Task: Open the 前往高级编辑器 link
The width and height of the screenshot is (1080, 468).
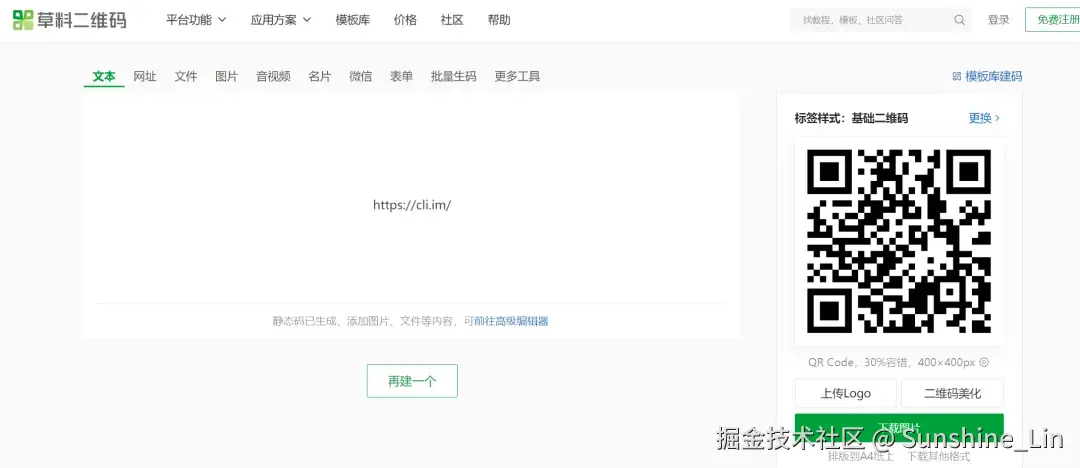Action: coord(511,321)
